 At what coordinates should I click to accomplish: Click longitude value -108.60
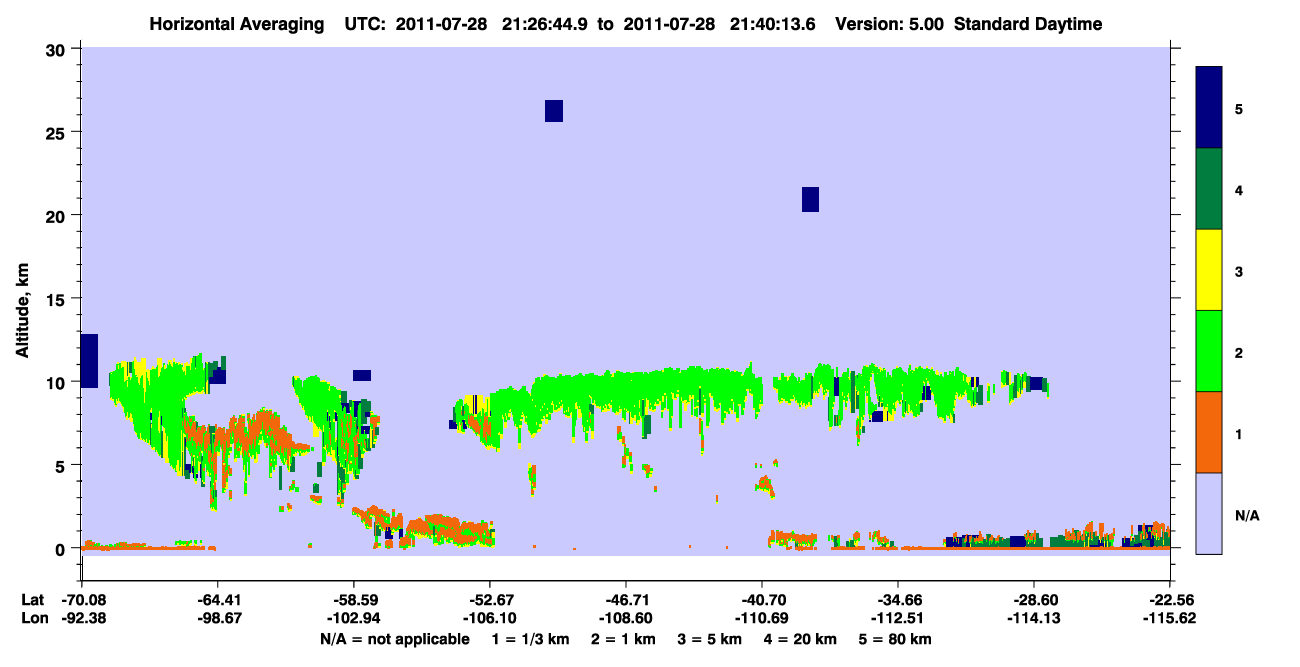pyautogui.click(x=625, y=618)
